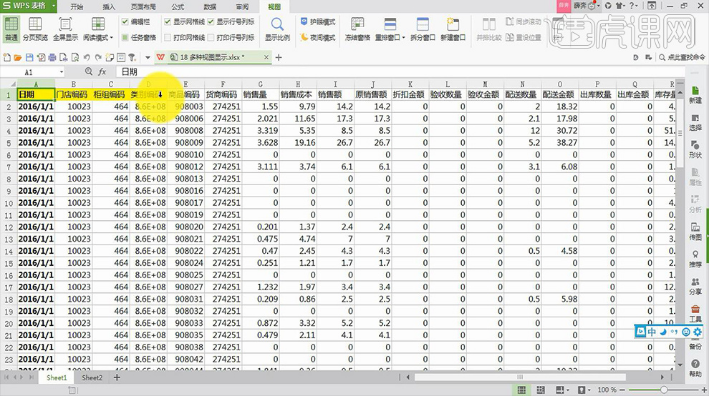Turn on 护眼模式 eye protection mode
709x397 pixels.
pyautogui.click(x=318, y=22)
